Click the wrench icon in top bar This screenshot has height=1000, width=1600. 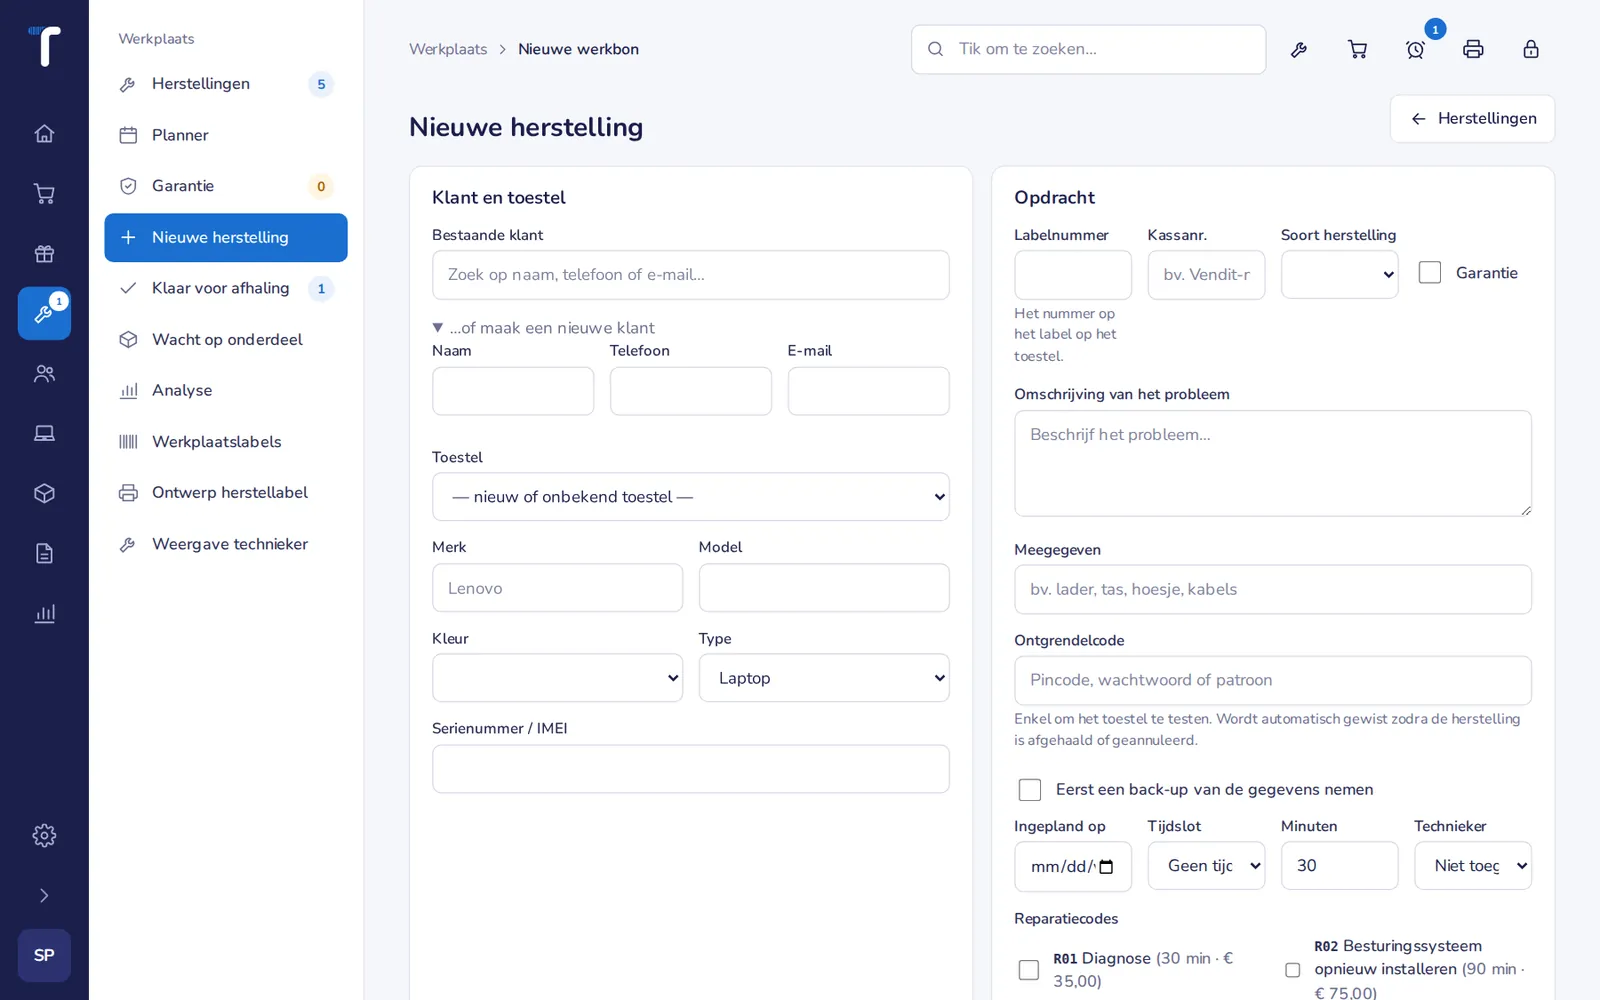[1299, 49]
